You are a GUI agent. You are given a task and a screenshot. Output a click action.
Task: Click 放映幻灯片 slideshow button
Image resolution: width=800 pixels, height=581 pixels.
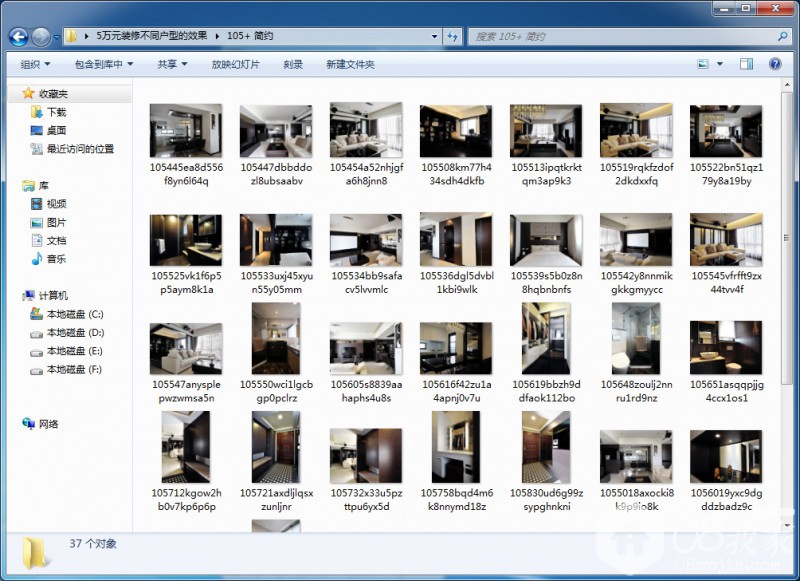235,64
